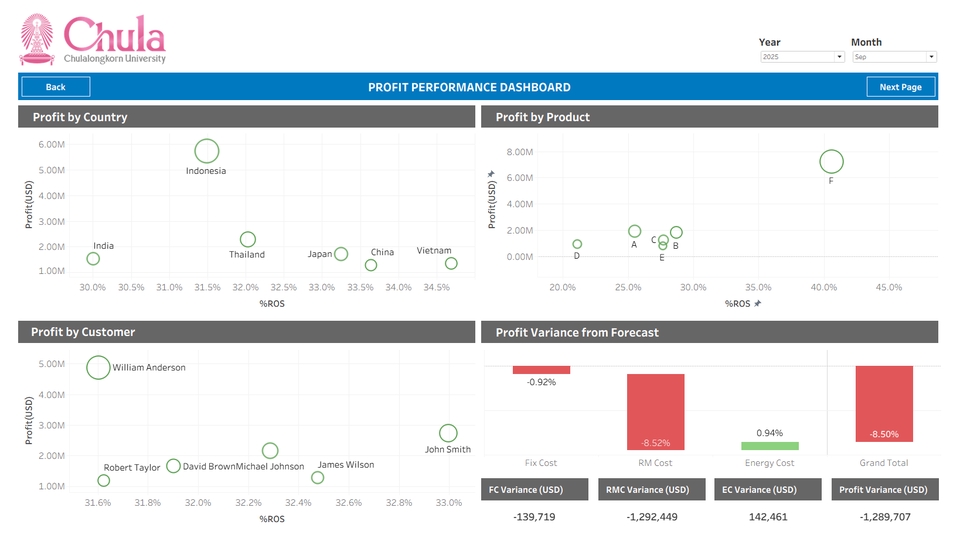Select the Indonesia bubble in country chart
The width and height of the screenshot is (960, 542).
coord(206,151)
